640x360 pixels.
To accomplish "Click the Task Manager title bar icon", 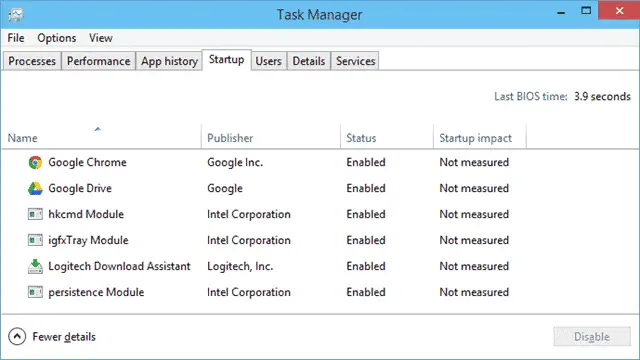I will (16, 15).
